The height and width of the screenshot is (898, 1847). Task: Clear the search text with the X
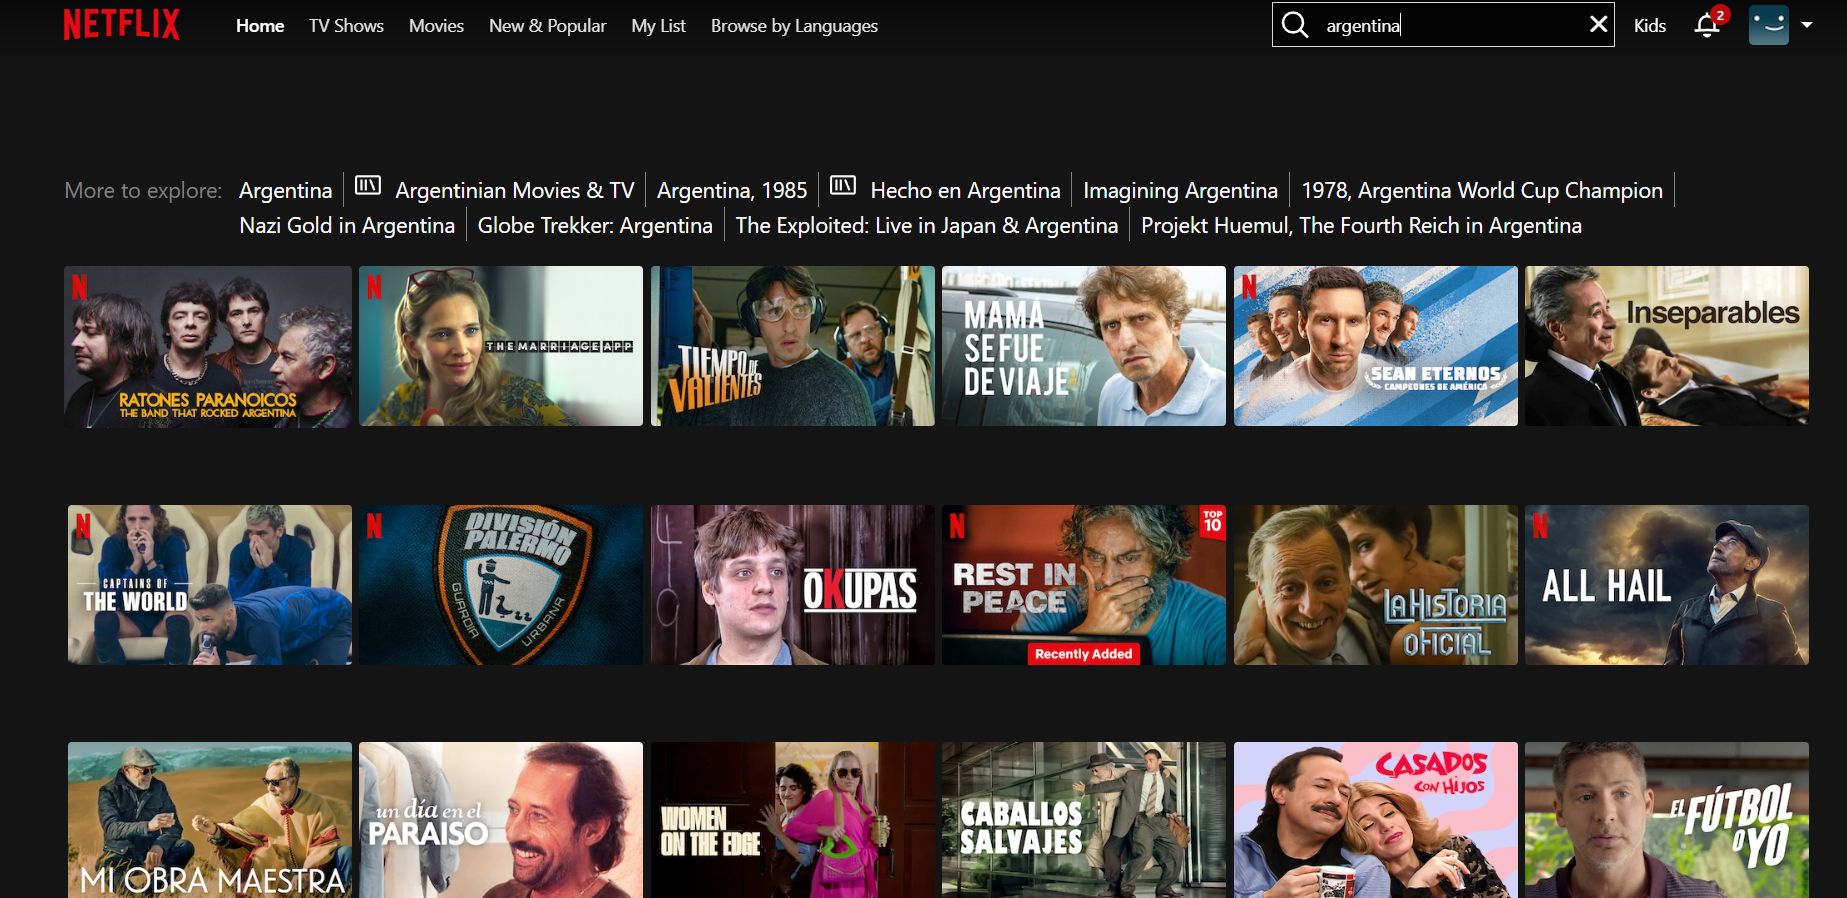click(x=1598, y=24)
